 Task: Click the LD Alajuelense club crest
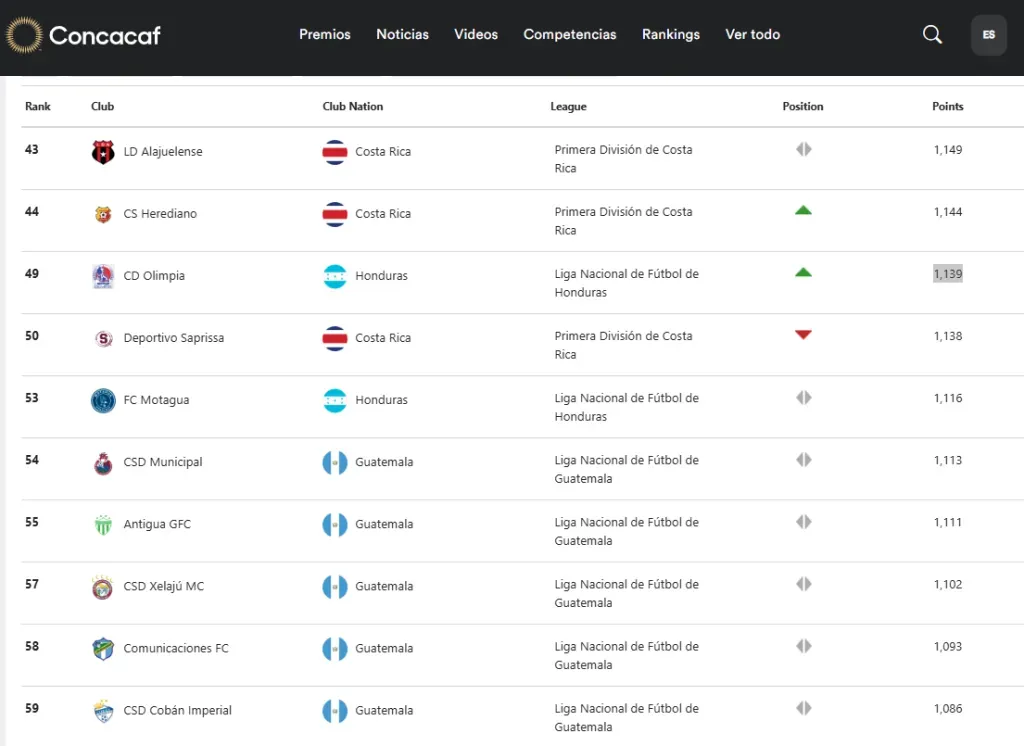pyautogui.click(x=103, y=152)
